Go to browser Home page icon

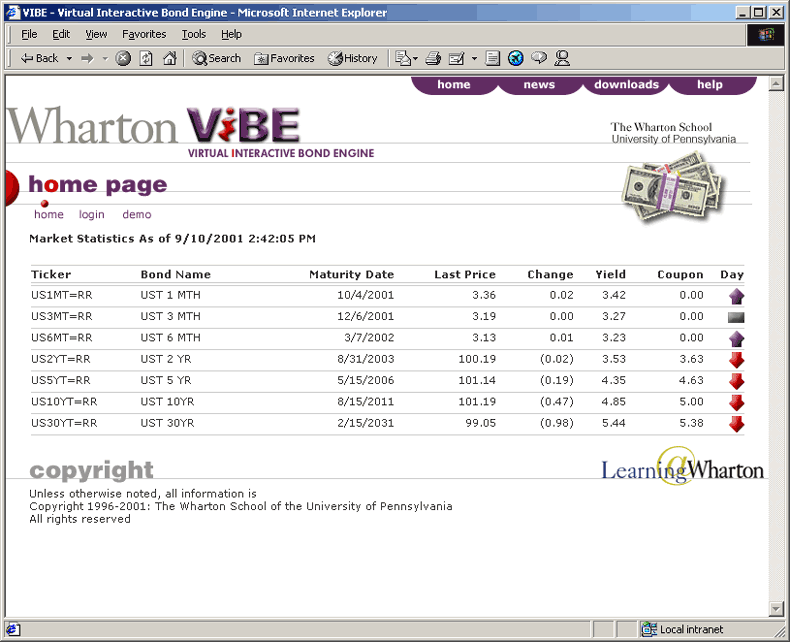click(x=170, y=58)
